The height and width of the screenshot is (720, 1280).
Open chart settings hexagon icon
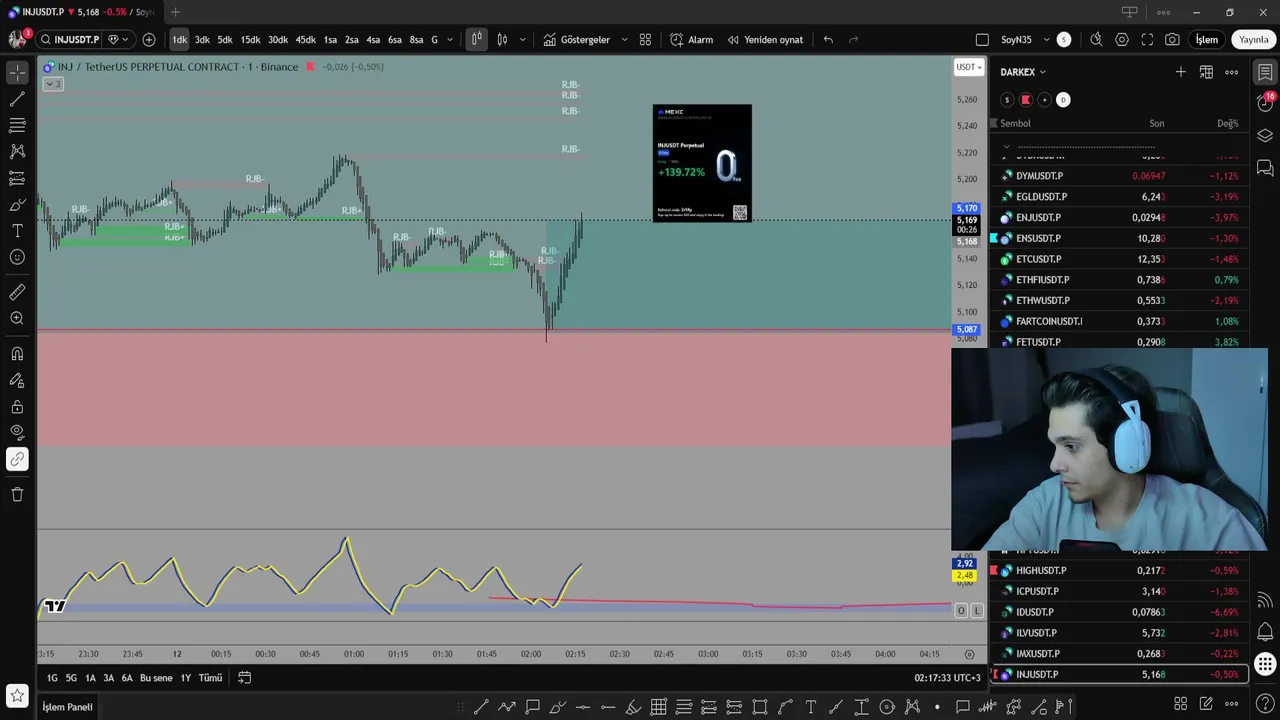tap(1122, 40)
